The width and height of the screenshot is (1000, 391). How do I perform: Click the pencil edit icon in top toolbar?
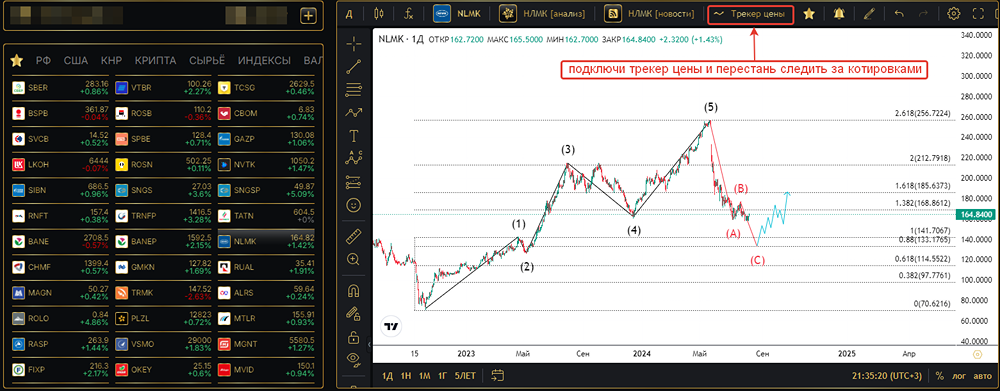[x=869, y=13]
